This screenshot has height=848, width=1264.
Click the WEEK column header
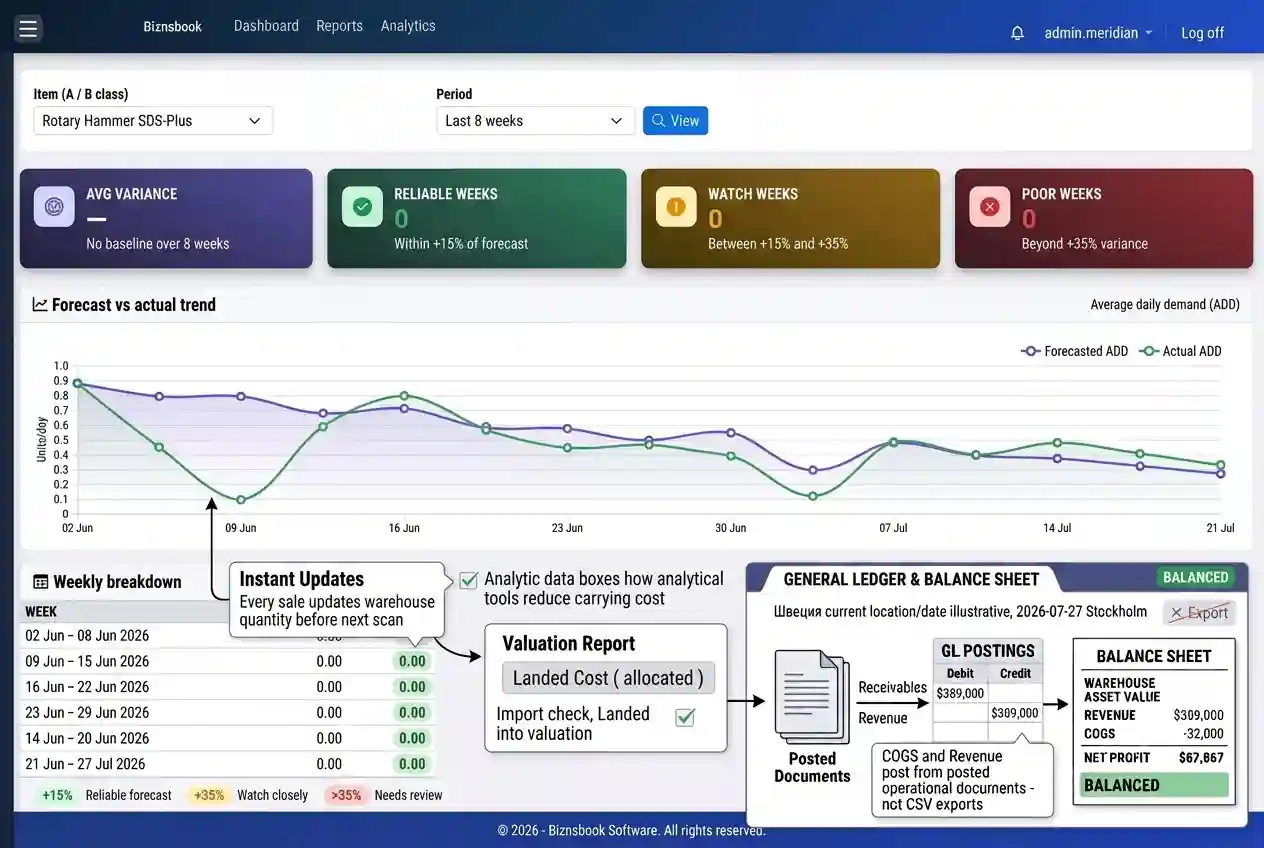pos(41,611)
